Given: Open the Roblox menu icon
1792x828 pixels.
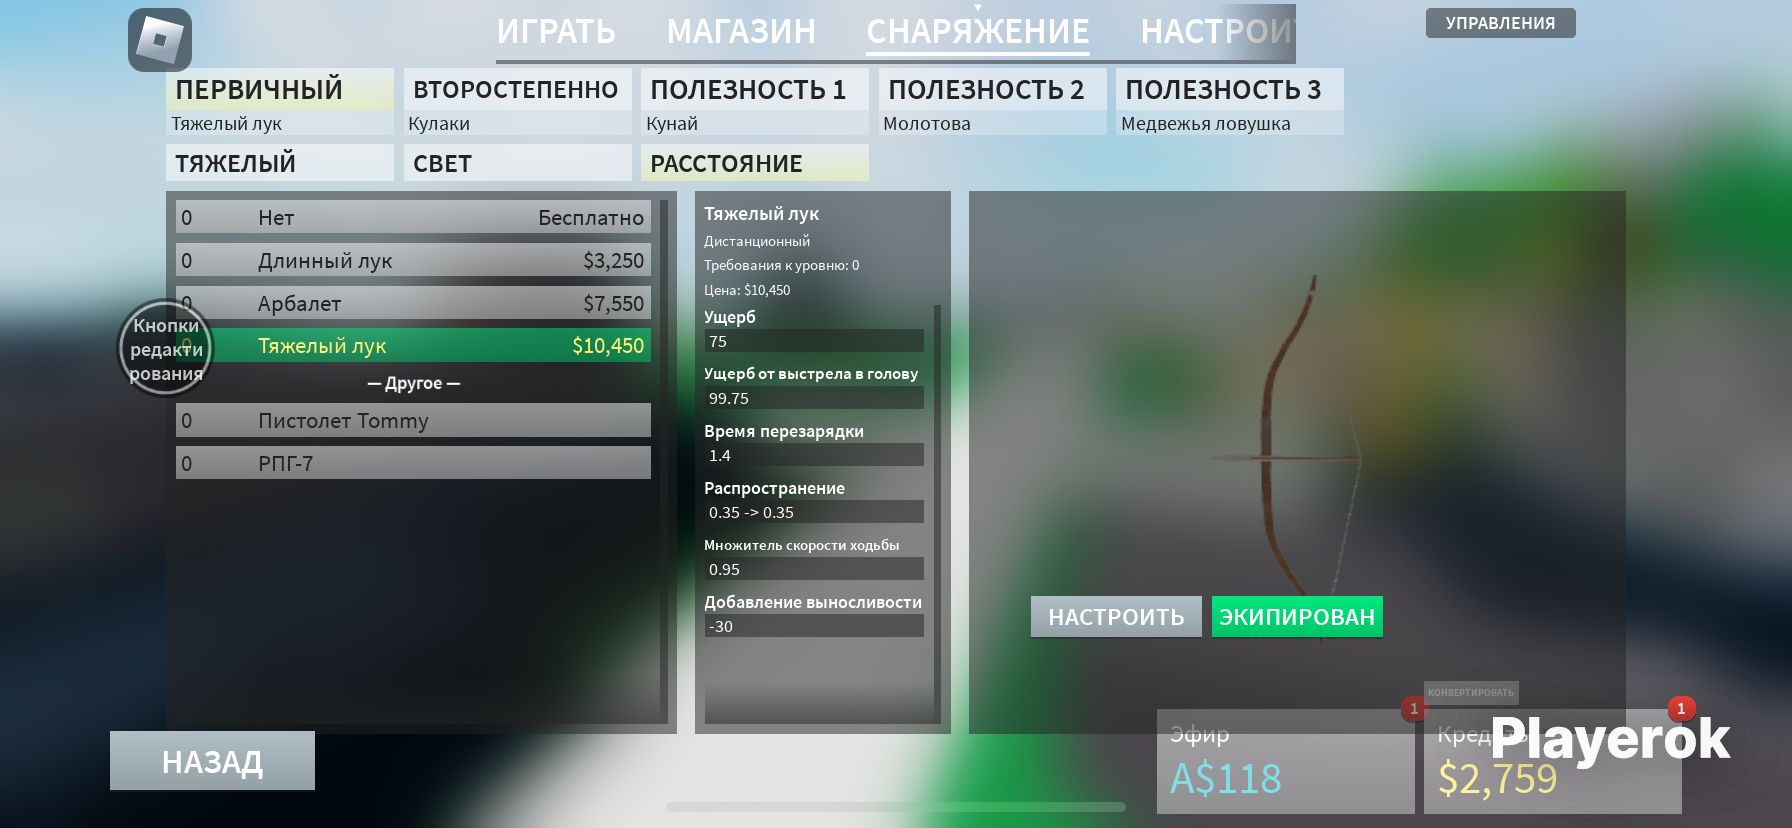Looking at the screenshot, I should click(x=160, y=40).
